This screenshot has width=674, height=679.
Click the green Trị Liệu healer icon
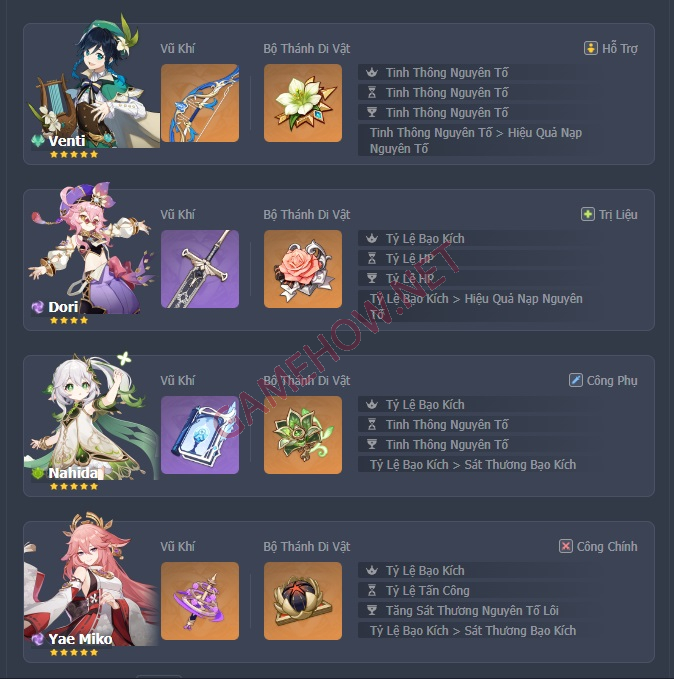[587, 214]
